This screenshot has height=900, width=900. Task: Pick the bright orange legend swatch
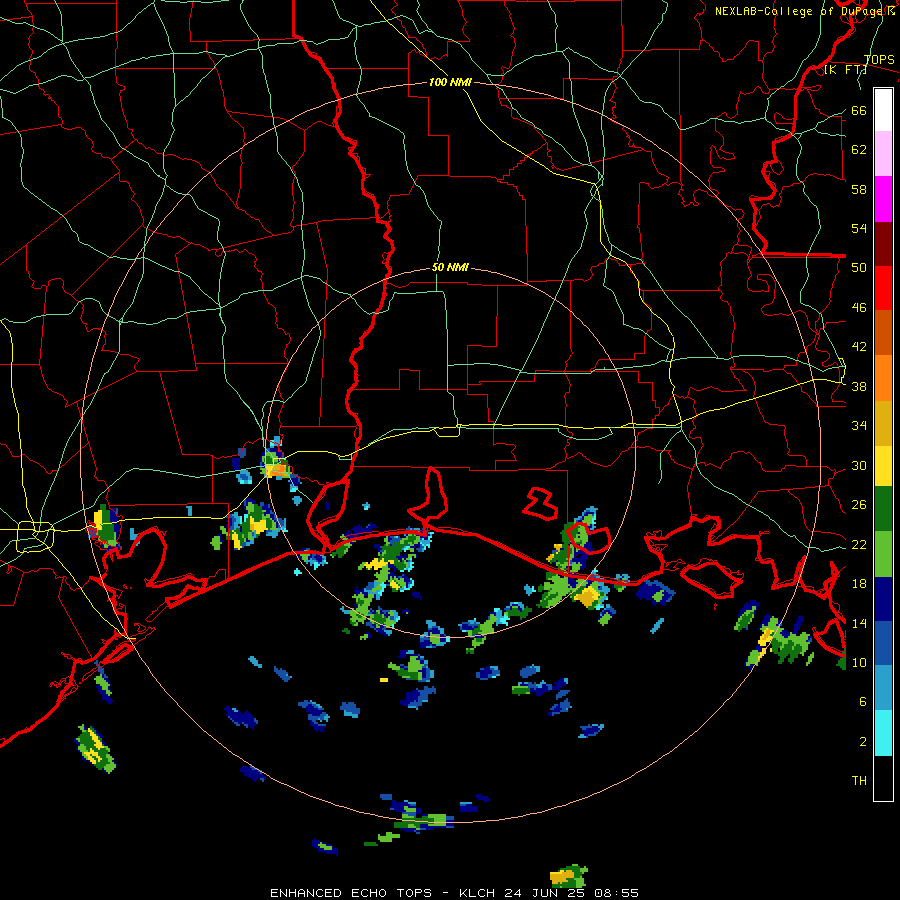pyautogui.click(x=883, y=378)
